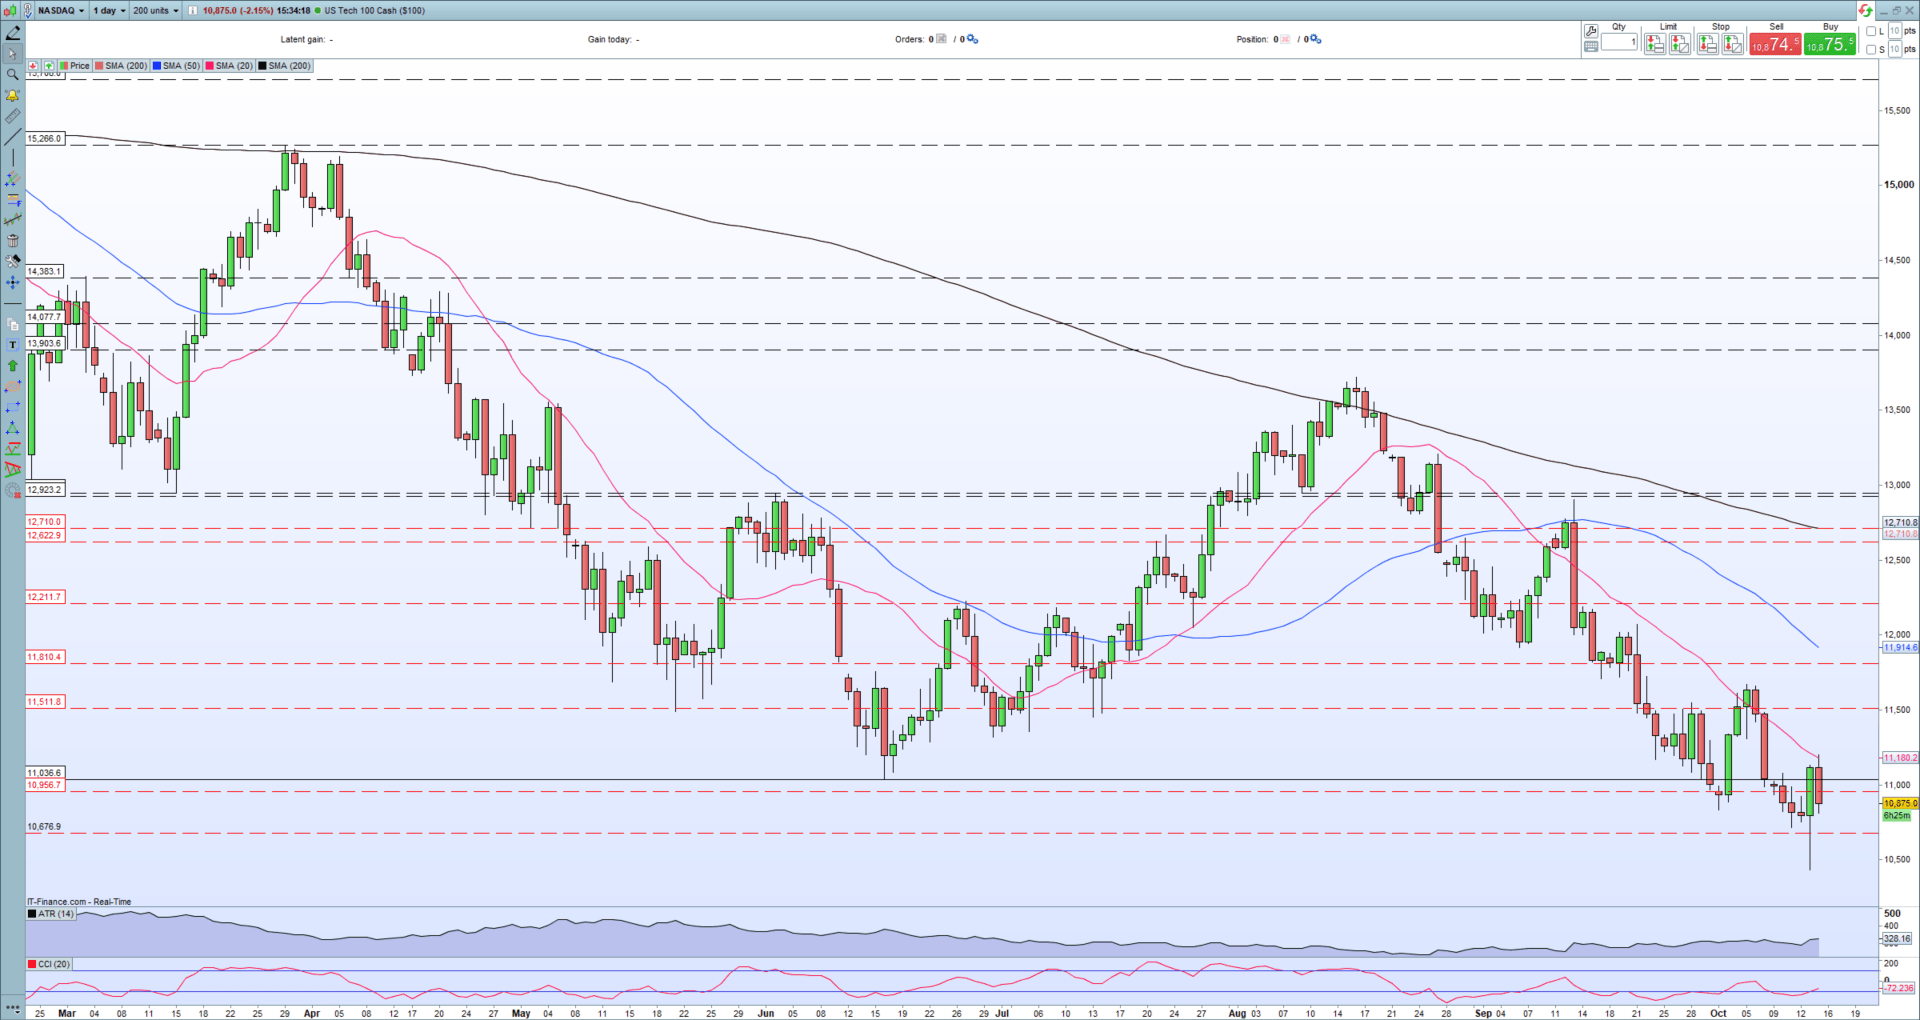Click the 15,266.0 horizontal line label

click(45, 139)
